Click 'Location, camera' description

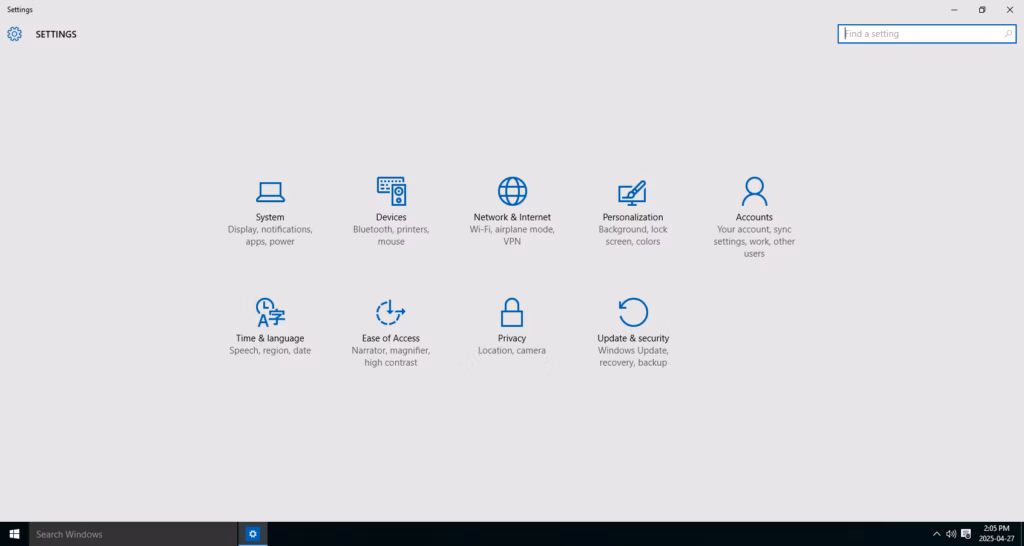click(512, 351)
